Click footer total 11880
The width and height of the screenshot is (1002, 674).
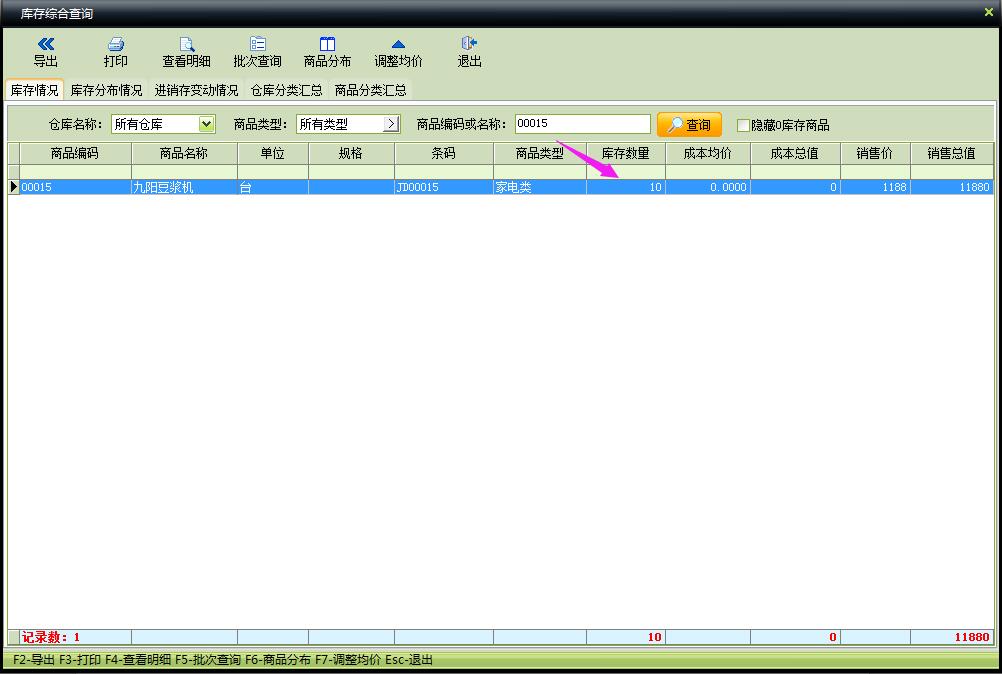[972, 637]
